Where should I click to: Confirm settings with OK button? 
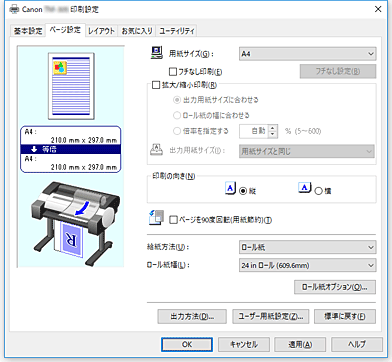point(187,344)
